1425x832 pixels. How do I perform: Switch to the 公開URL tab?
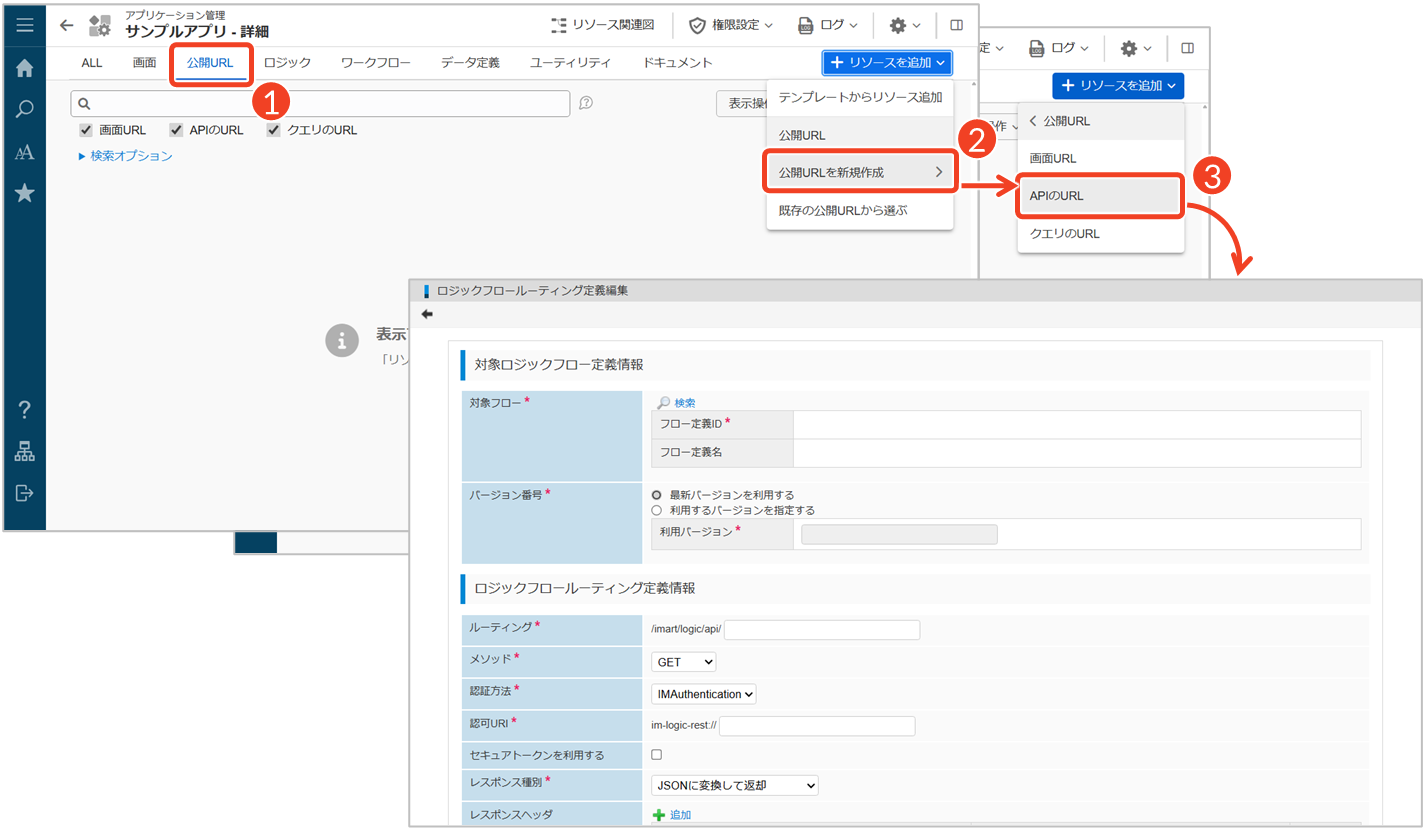click(210, 63)
